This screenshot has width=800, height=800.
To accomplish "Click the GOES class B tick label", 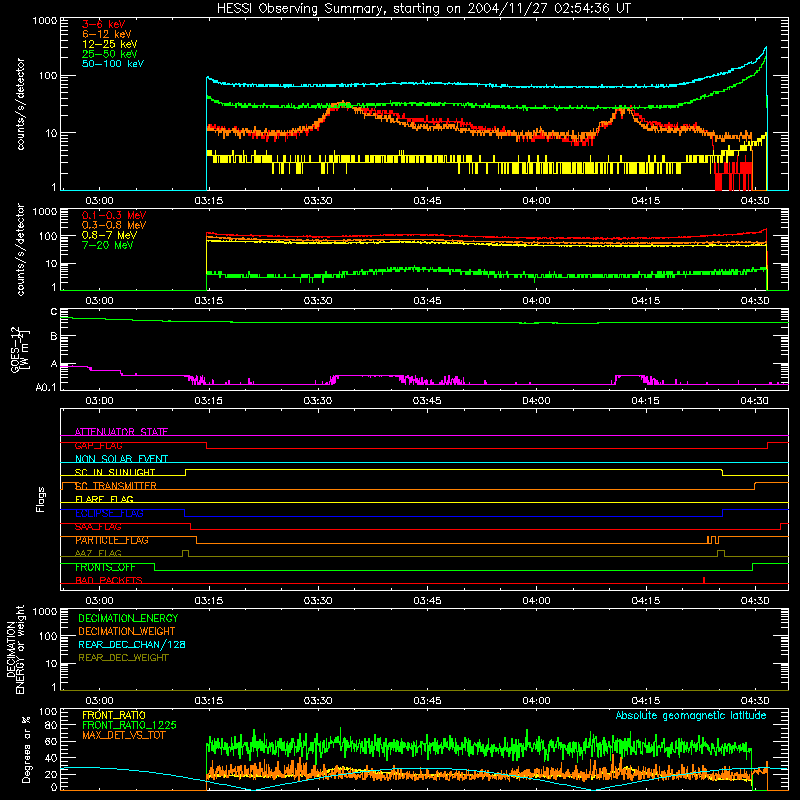I will (54, 336).
